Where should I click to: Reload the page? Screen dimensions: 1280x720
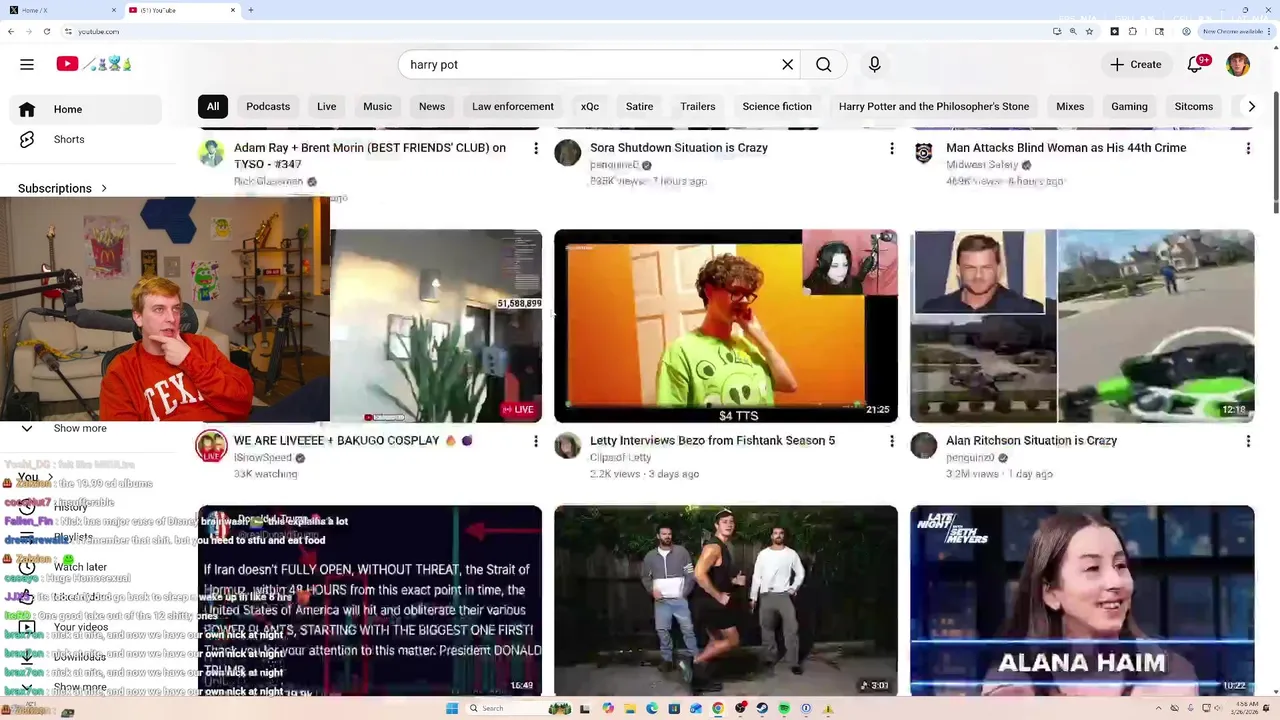[46, 31]
